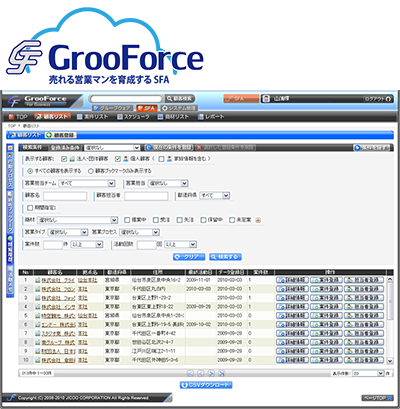400x409 pixels.
Task: Open the TOP menu item
Action: [18, 117]
